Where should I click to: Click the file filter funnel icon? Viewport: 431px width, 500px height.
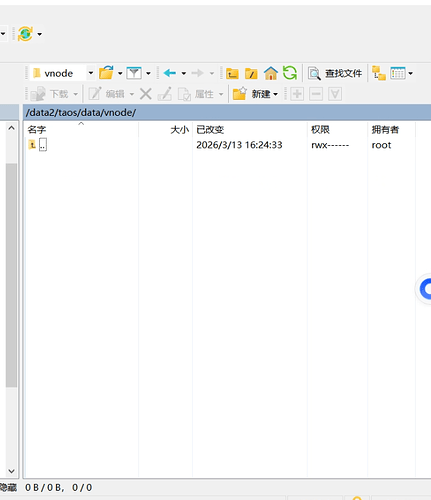(134, 73)
